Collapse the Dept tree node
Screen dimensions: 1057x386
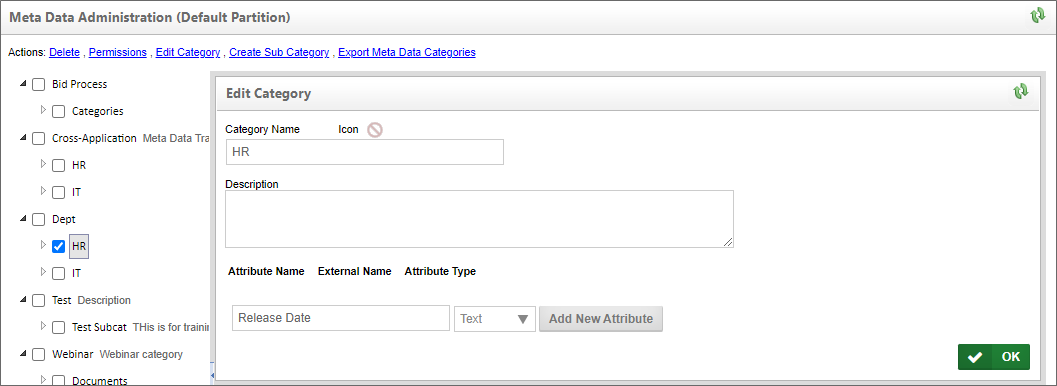[24, 218]
